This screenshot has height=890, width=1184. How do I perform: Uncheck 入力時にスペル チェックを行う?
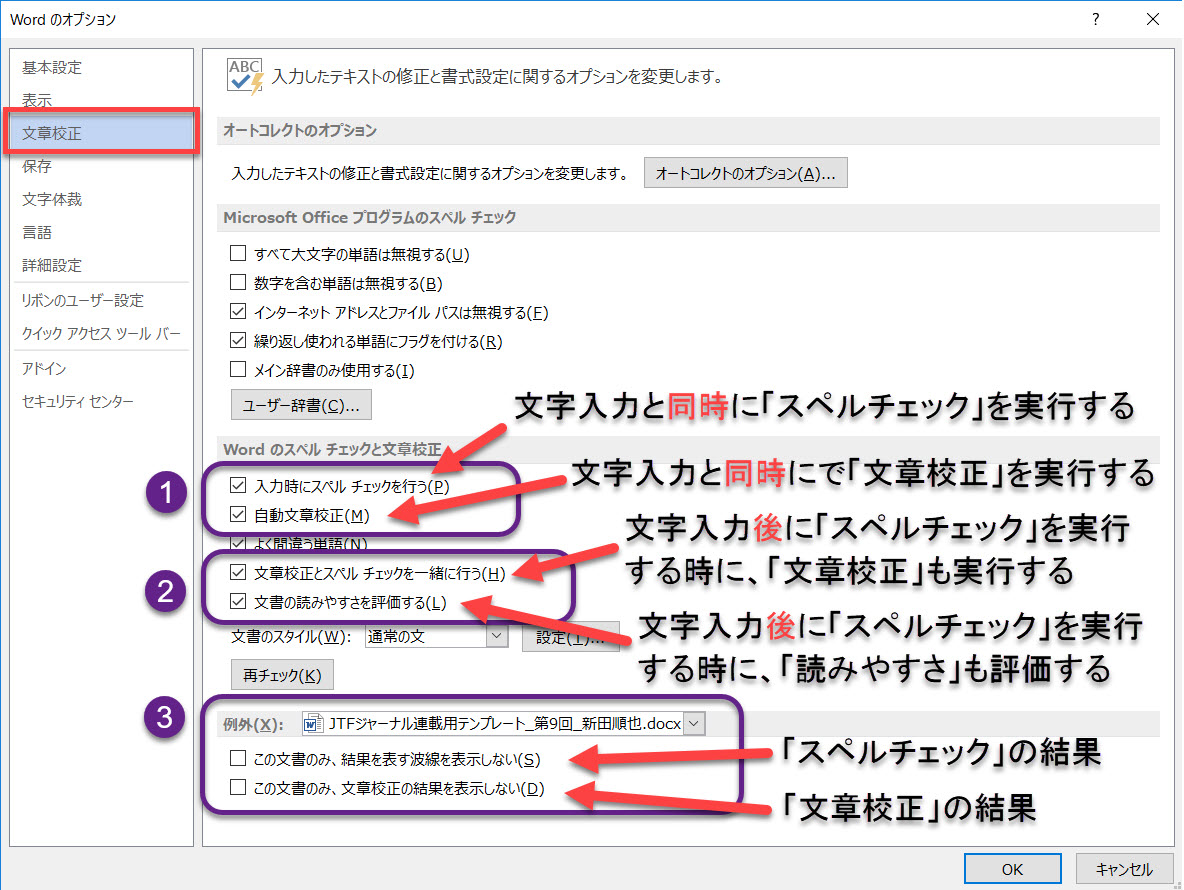click(x=238, y=486)
